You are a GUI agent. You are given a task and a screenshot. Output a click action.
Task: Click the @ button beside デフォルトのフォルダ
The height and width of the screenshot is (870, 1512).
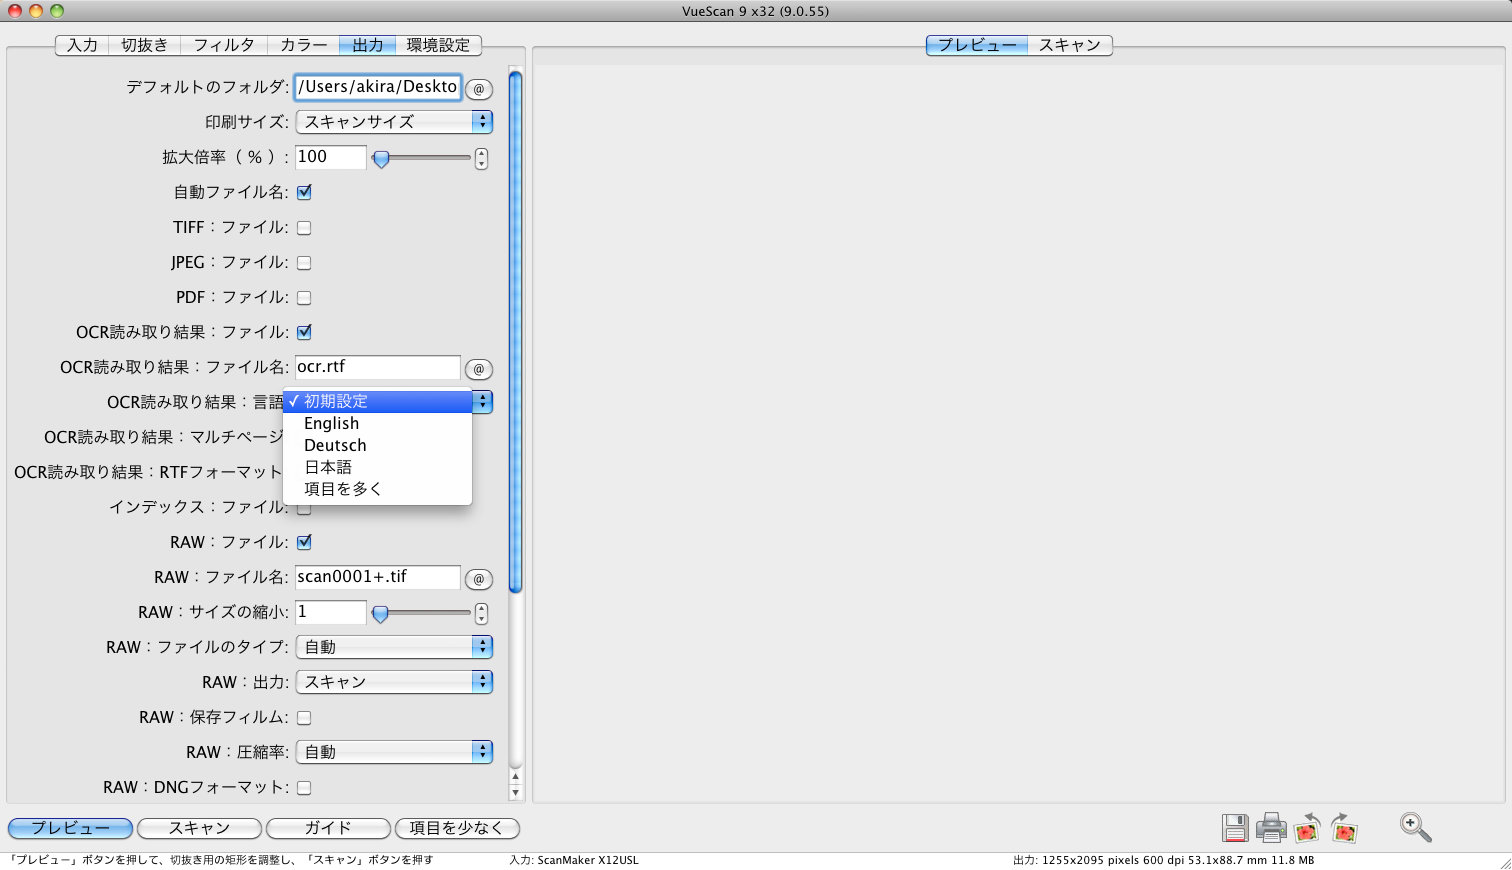click(x=479, y=89)
